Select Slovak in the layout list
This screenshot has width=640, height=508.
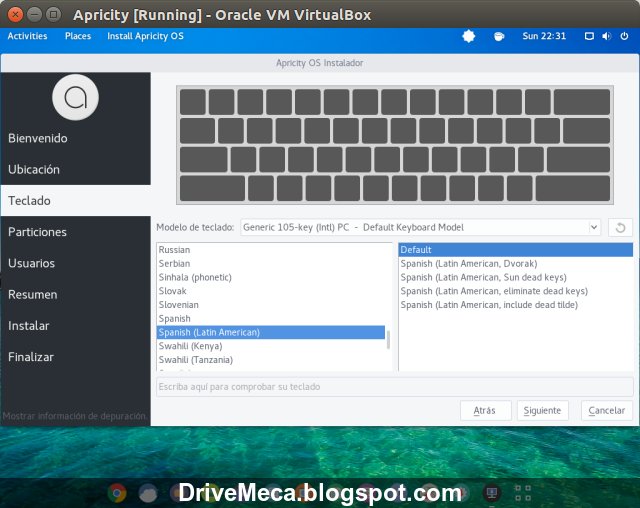click(x=271, y=291)
